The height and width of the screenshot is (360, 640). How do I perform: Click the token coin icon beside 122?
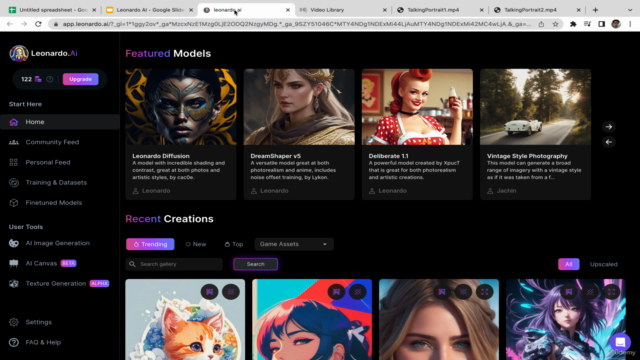pyautogui.click(x=38, y=79)
